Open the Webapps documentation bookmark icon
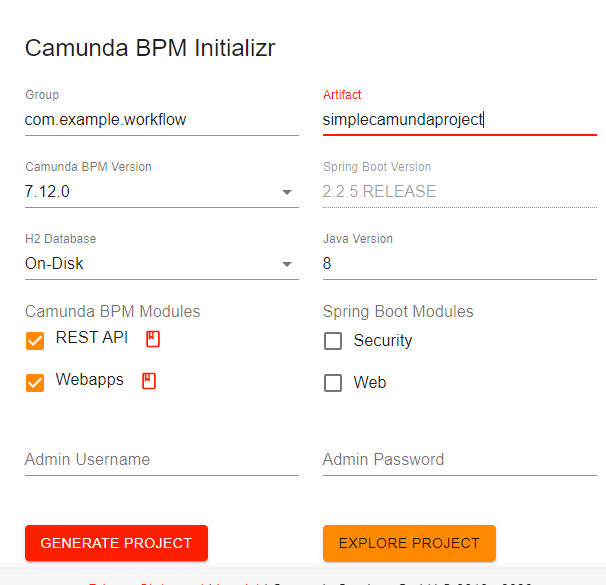 (149, 381)
